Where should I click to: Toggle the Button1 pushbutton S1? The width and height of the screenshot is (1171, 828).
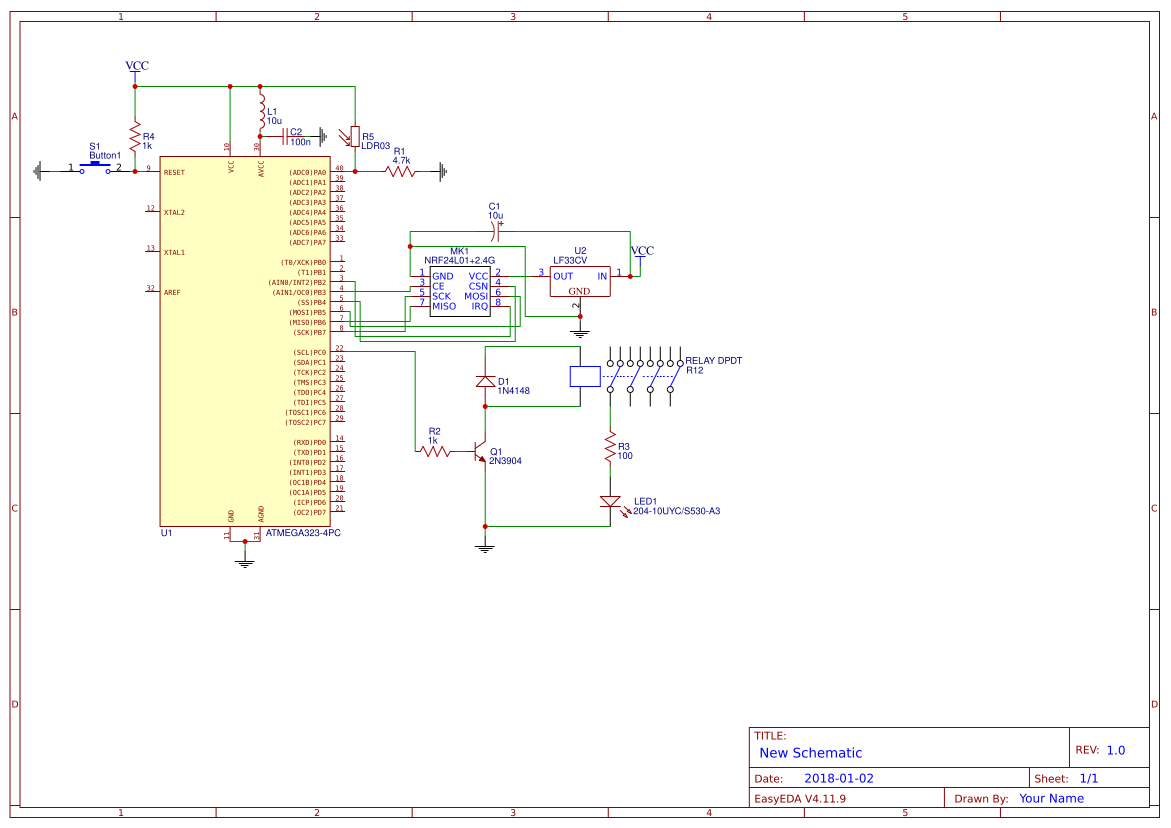point(95,166)
